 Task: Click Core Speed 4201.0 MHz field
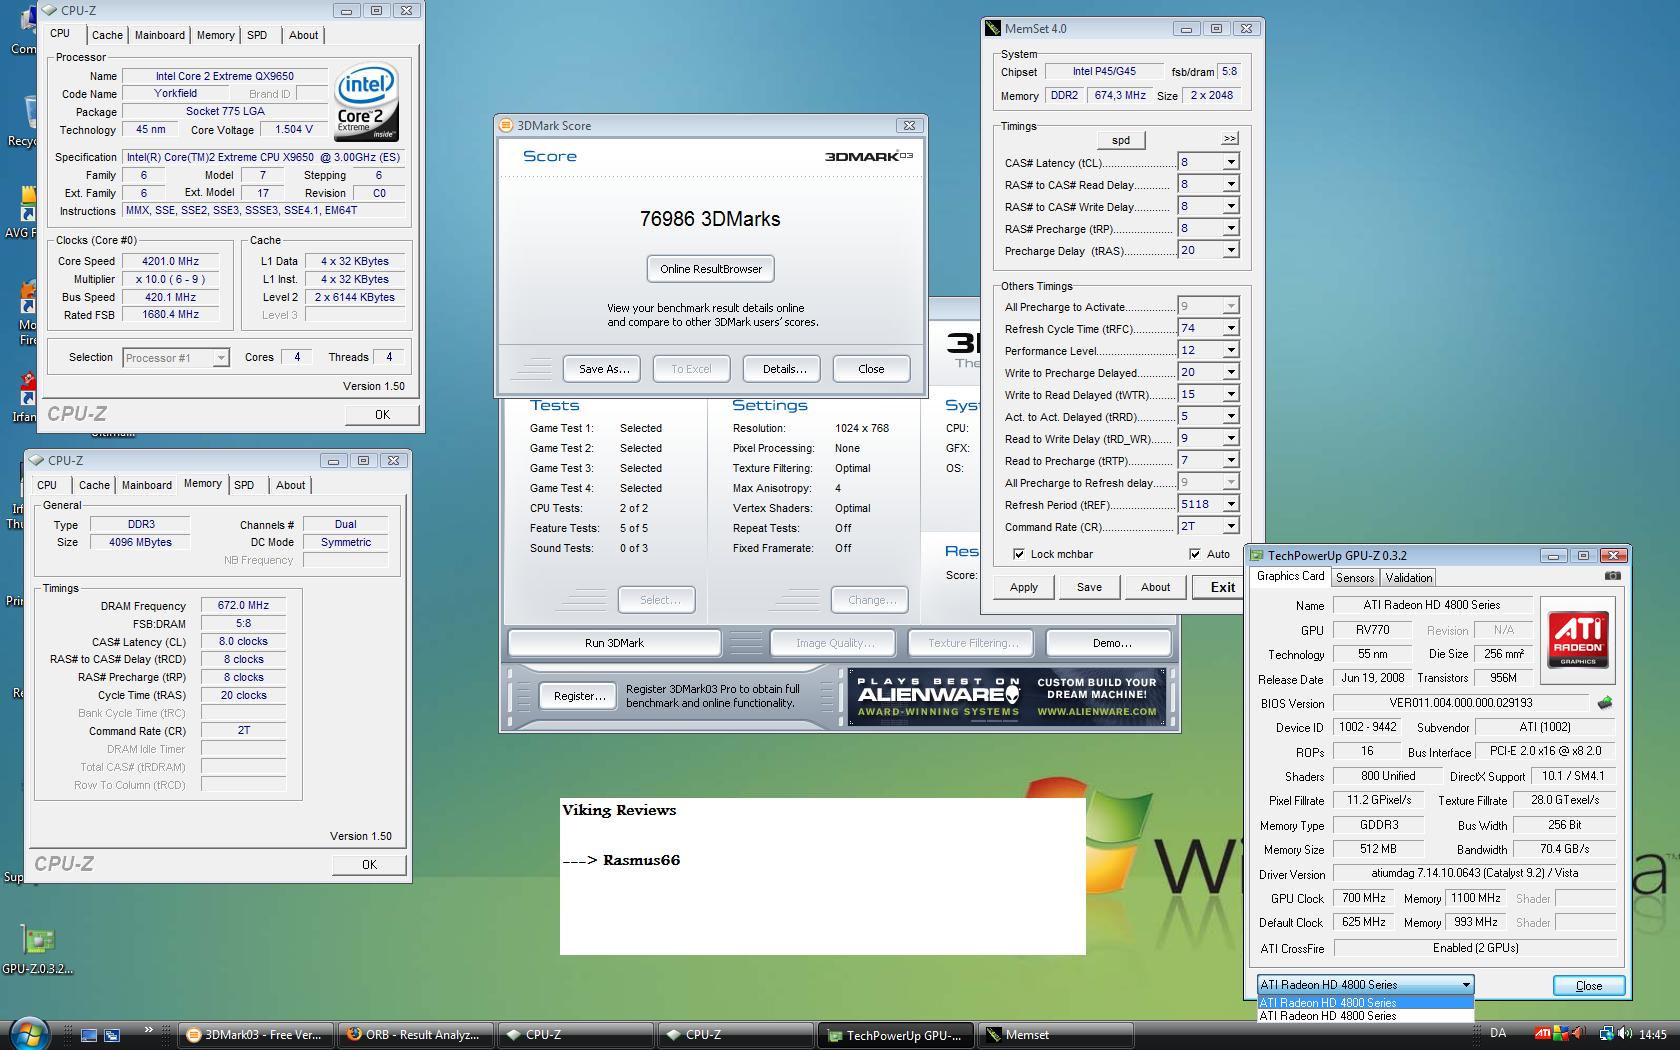coord(171,261)
